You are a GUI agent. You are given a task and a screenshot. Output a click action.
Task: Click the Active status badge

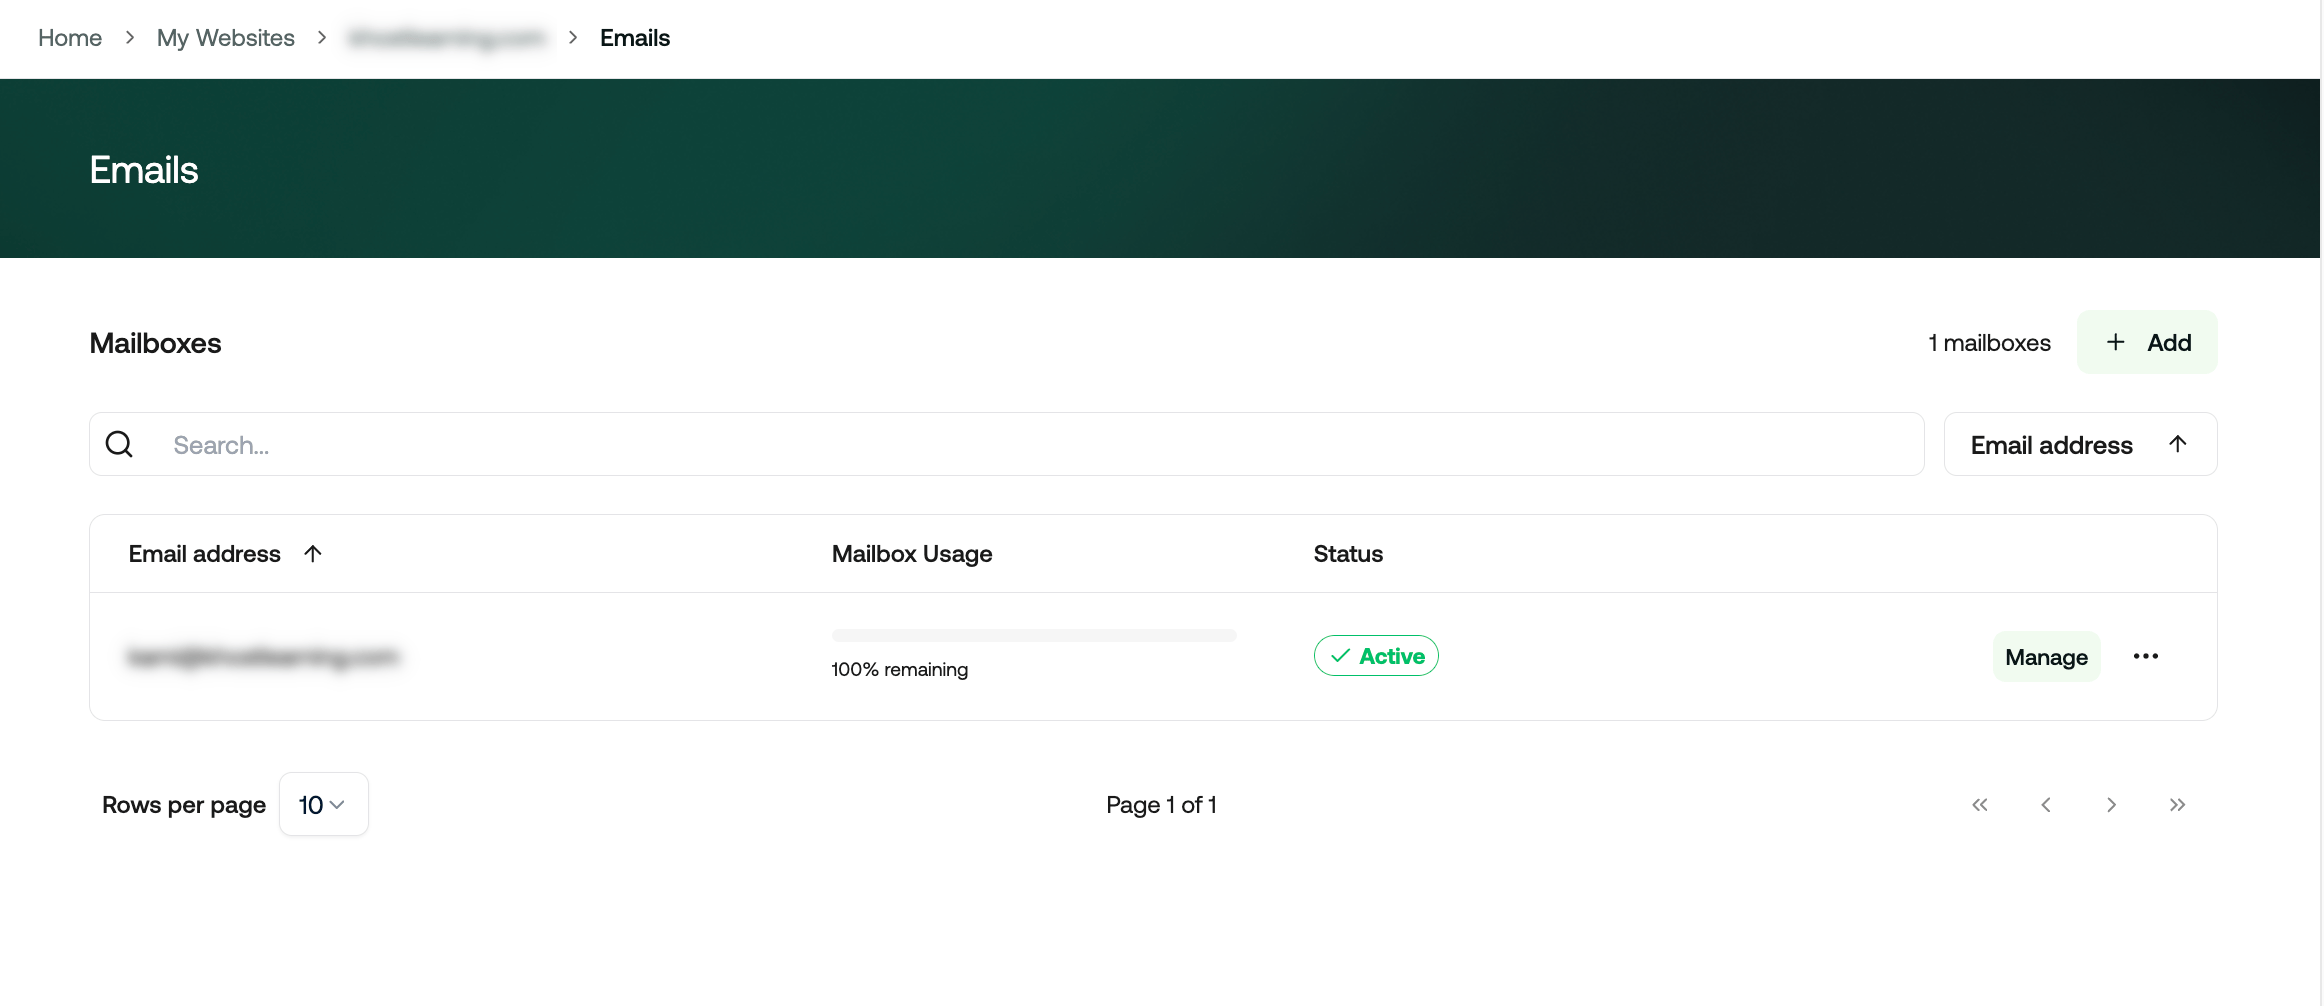click(x=1376, y=656)
